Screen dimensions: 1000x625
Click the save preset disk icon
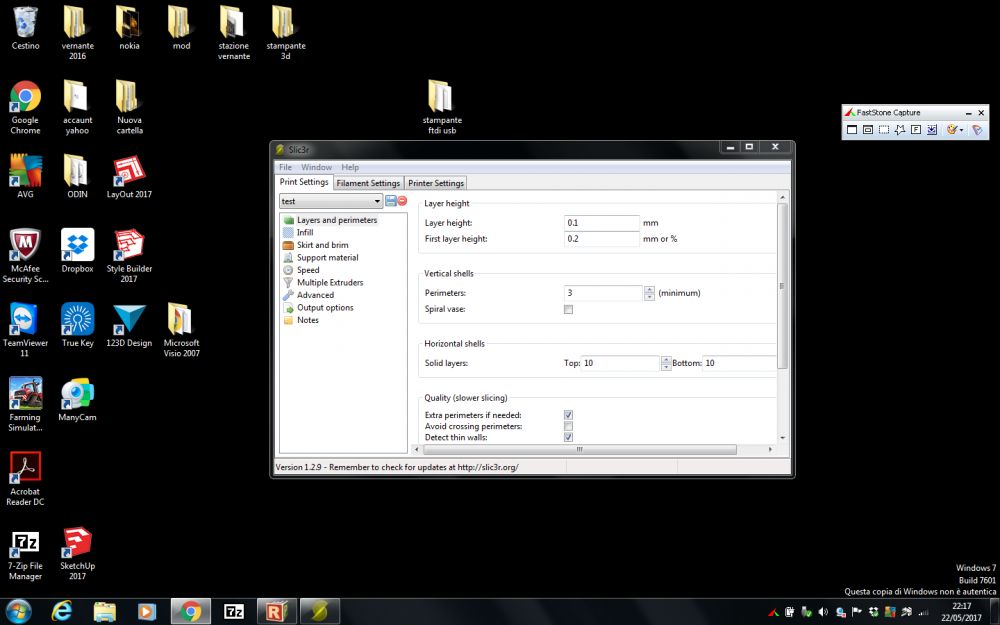tap(391, 201)
